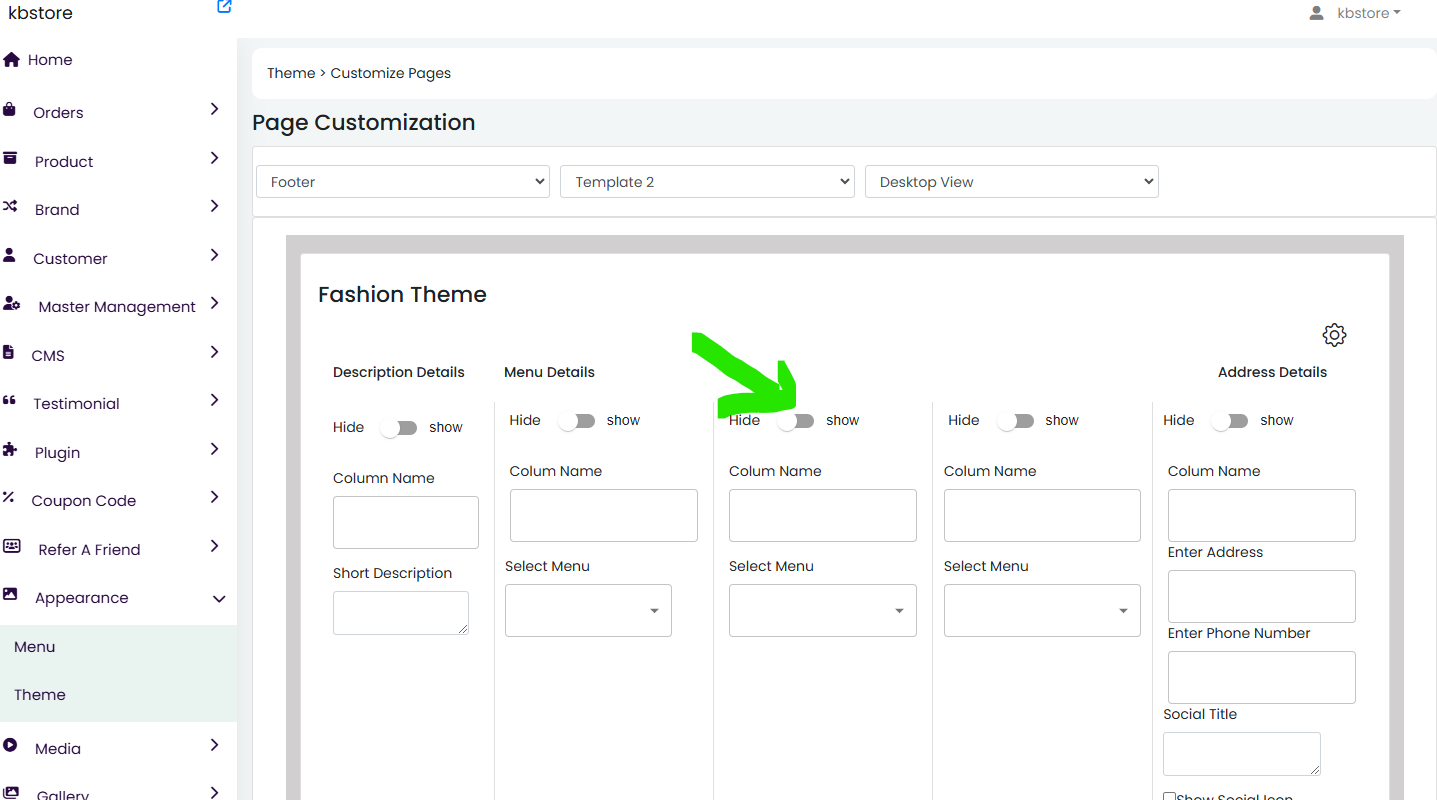Click the Product box icon

tap(11, 158)
